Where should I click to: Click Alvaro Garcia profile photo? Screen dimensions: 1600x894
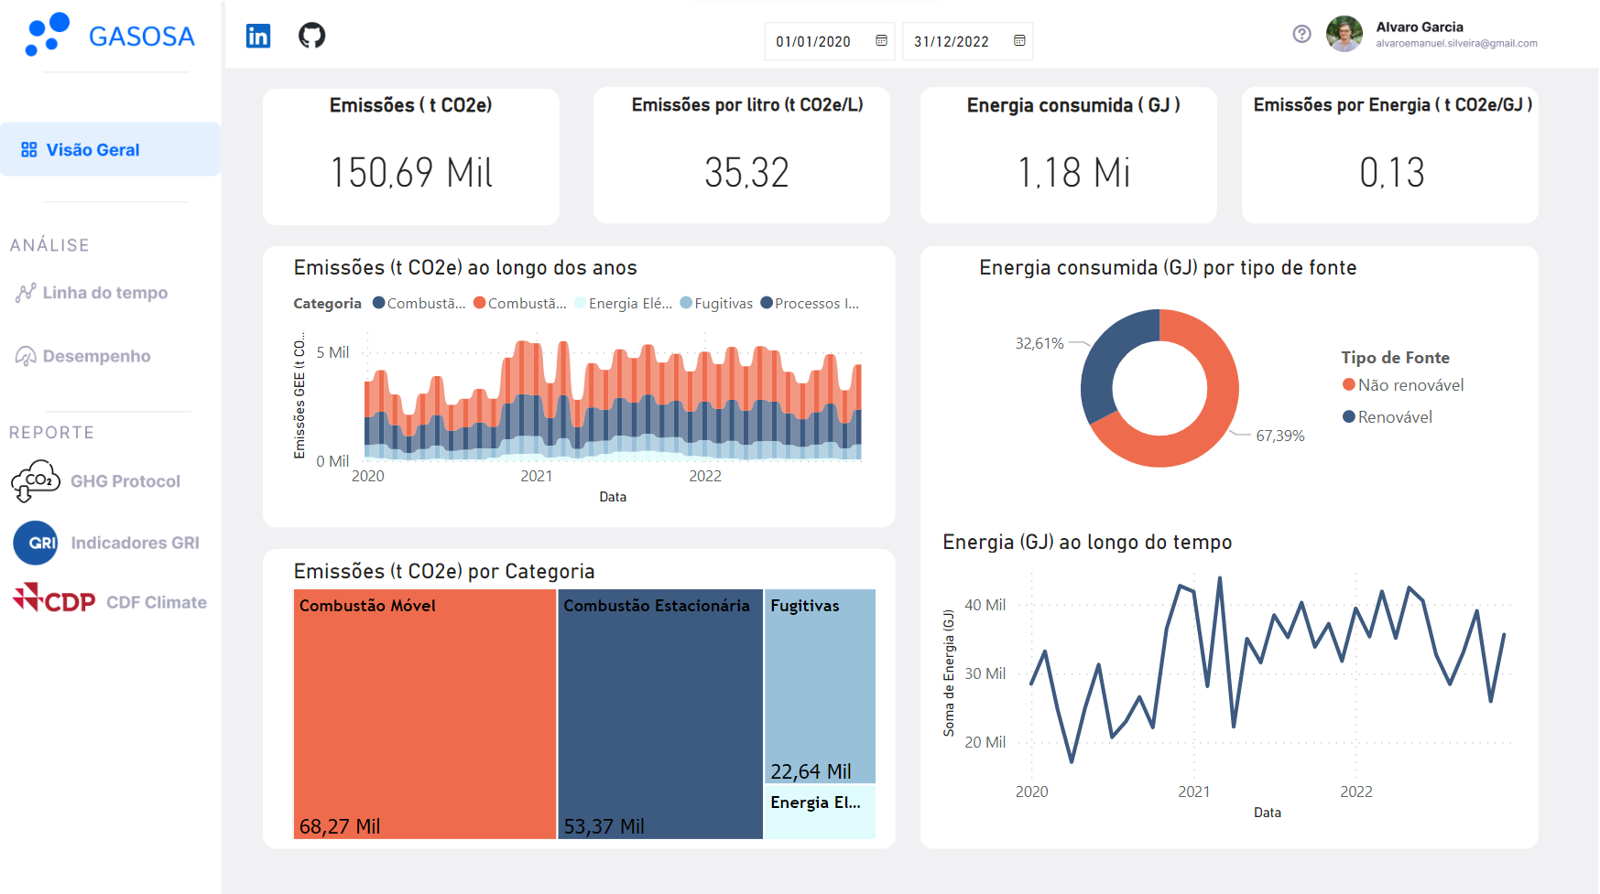(1344, 34)
